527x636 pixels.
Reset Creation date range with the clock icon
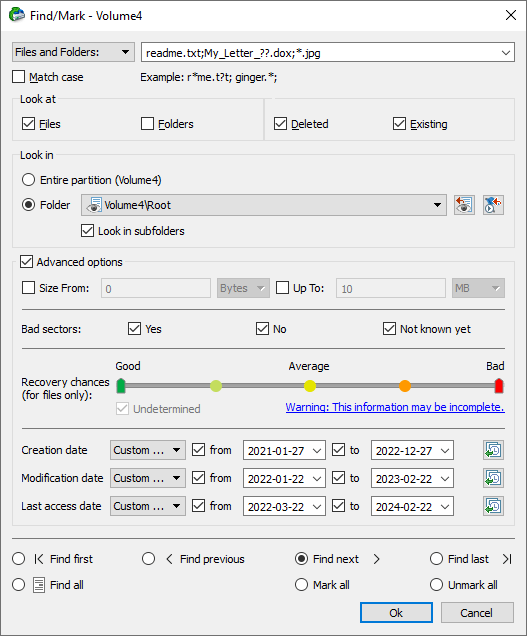[493, 450]
